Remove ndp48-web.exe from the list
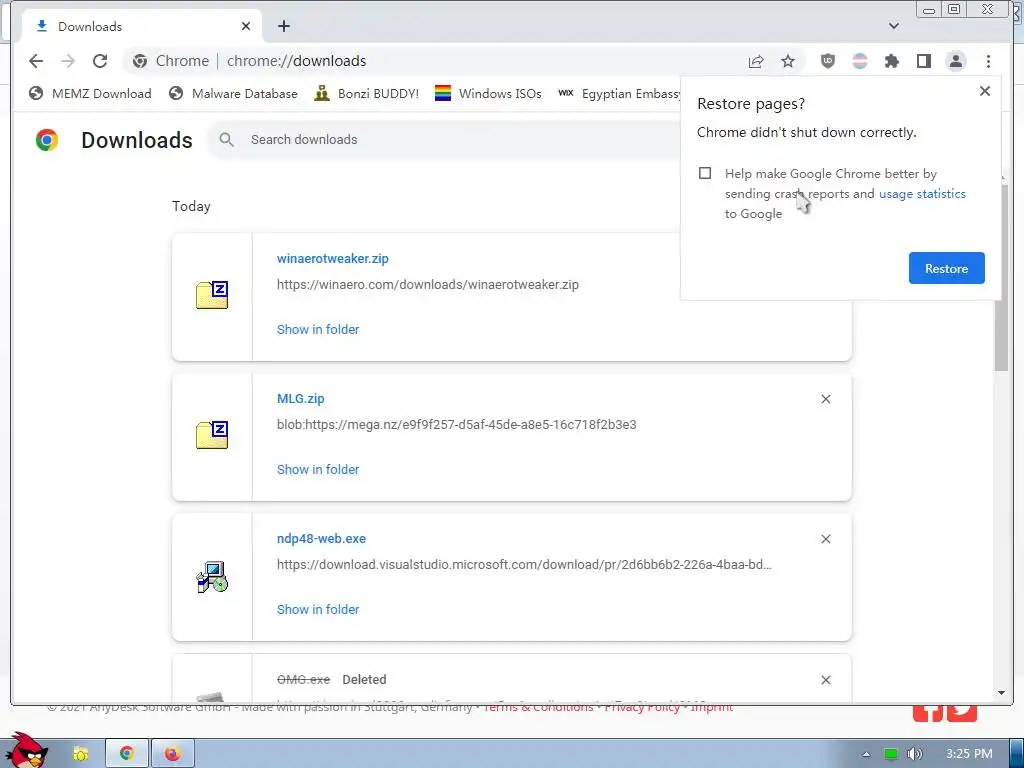Screen dimensions: 1024x768 825,539
